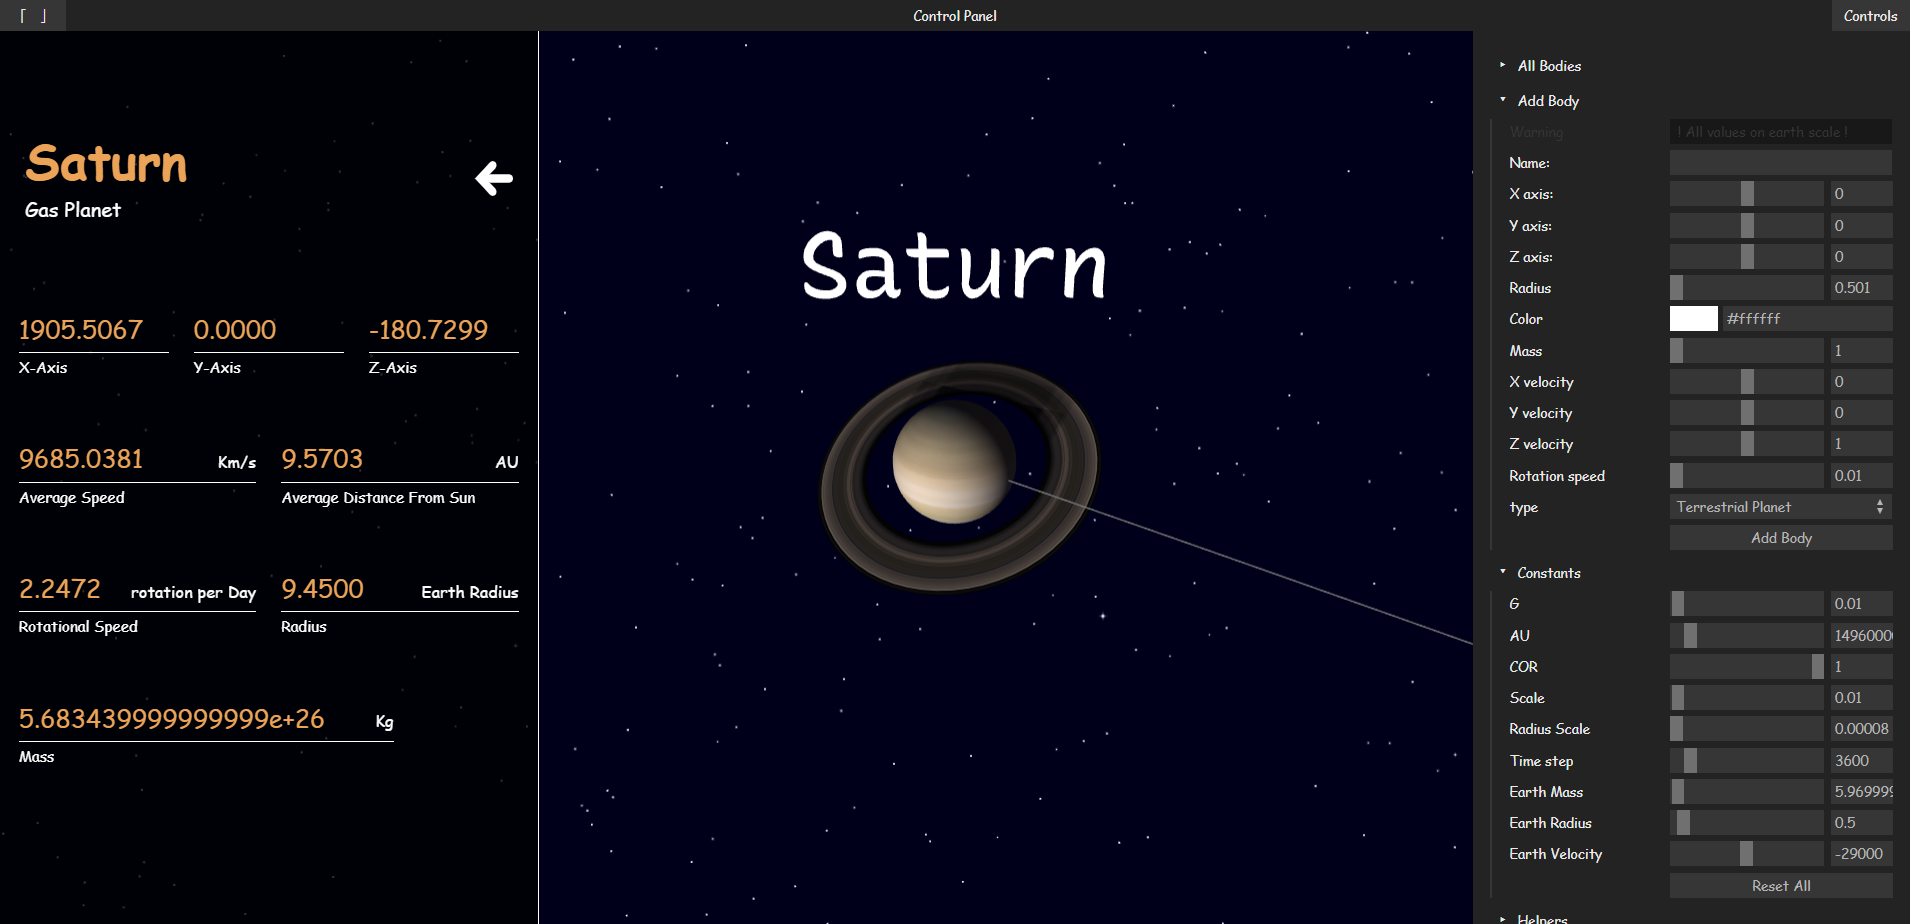The height and width of the screenshot is (924, 1910).
Task: Adjust the X velocity slider
Action: tap(1747, 382)
